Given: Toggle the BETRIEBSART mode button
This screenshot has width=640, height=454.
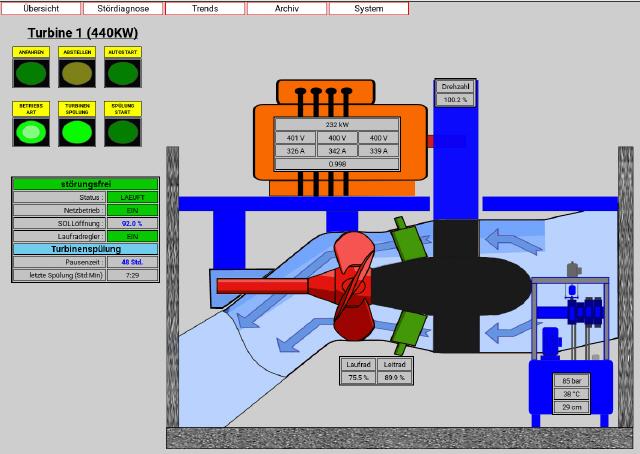Looking at the screenshot, I should click(30, 132).
